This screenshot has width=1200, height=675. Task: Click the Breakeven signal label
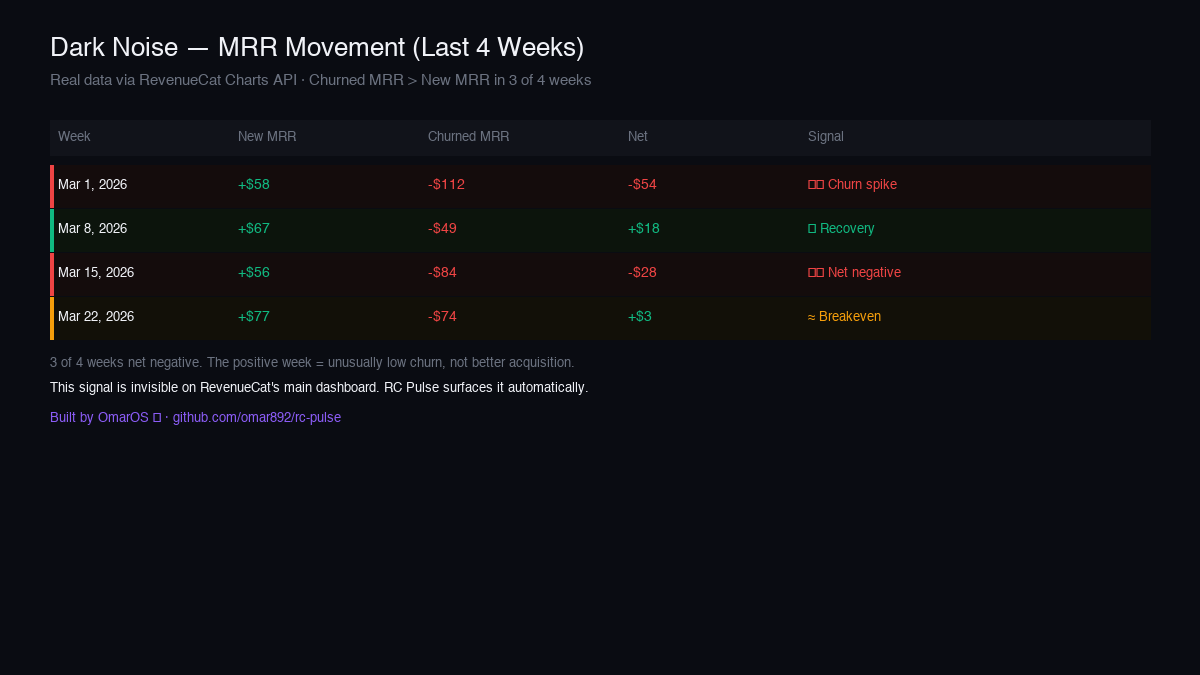(844, 317)
